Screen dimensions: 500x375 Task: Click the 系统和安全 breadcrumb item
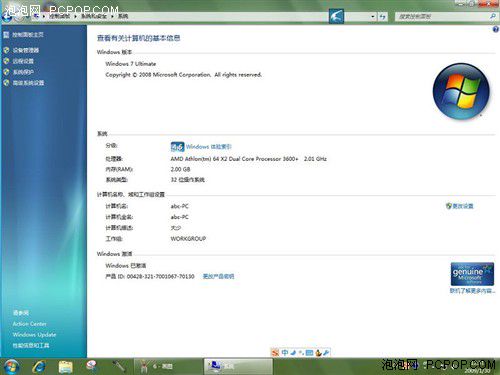[94, 16]
